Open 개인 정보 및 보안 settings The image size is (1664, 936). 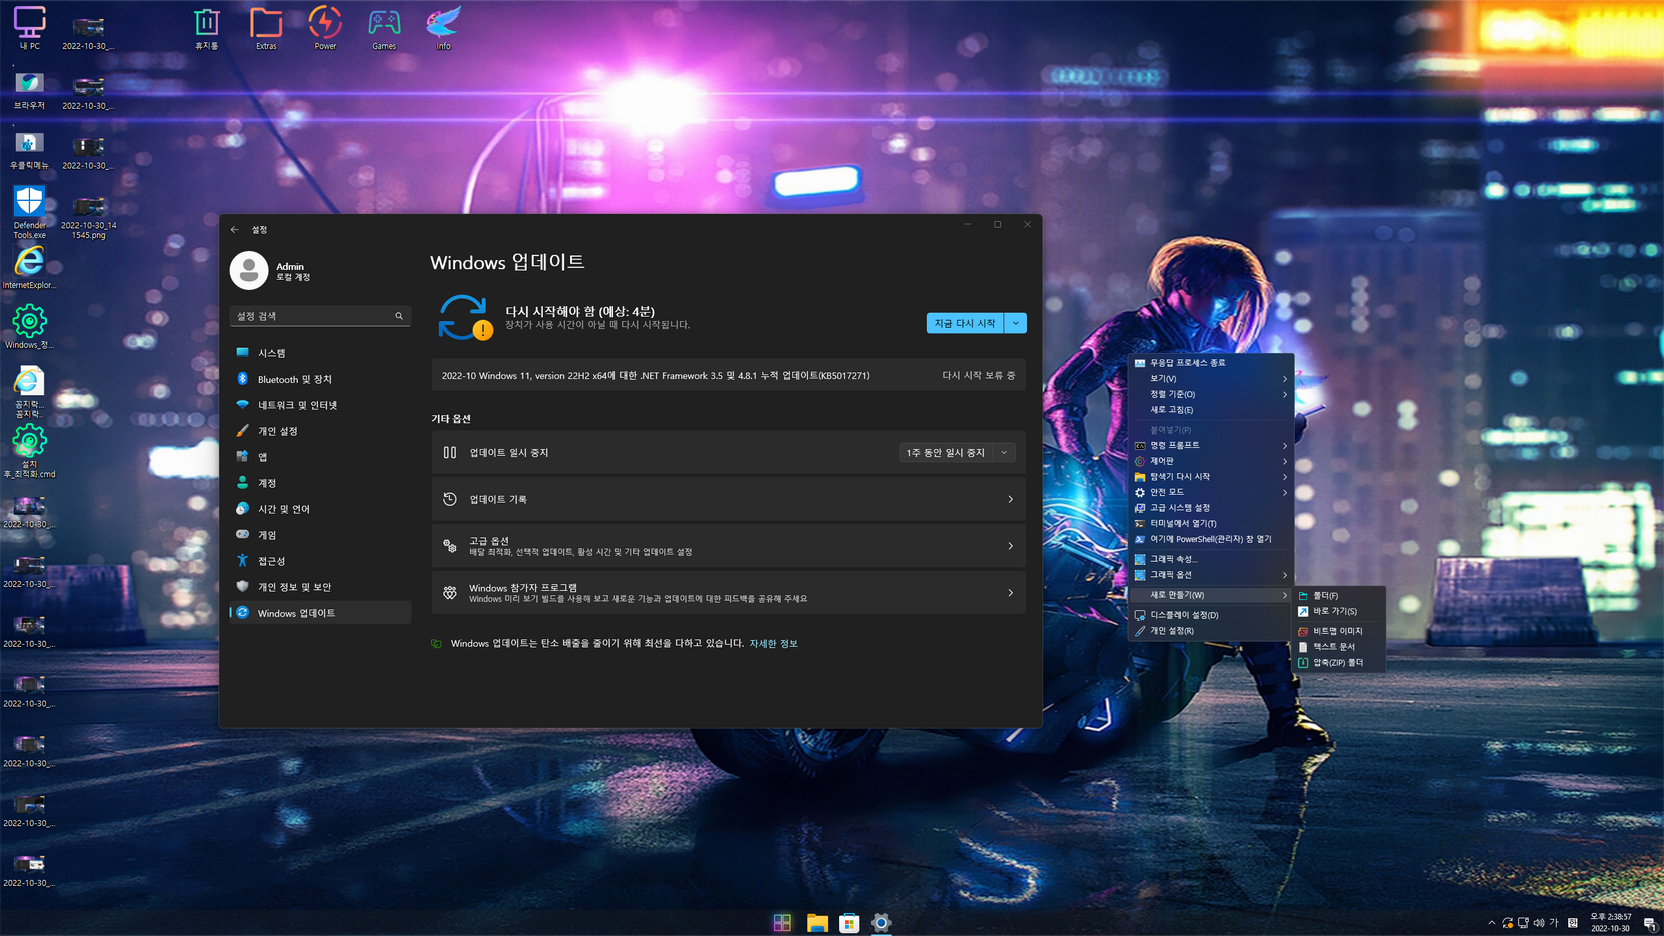(x=320, y=587)
